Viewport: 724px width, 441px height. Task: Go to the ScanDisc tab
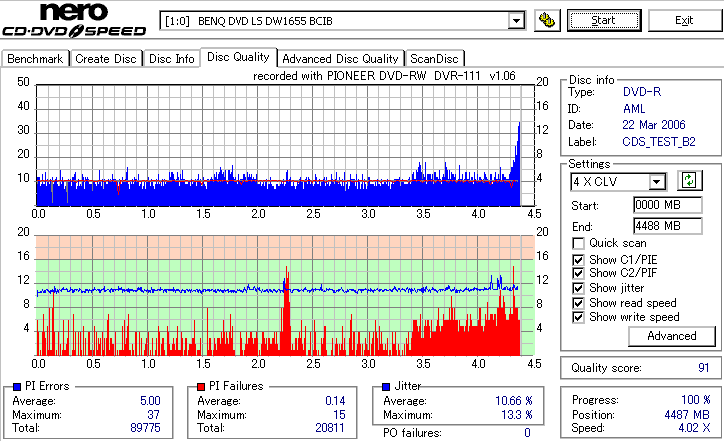[434, 59]
